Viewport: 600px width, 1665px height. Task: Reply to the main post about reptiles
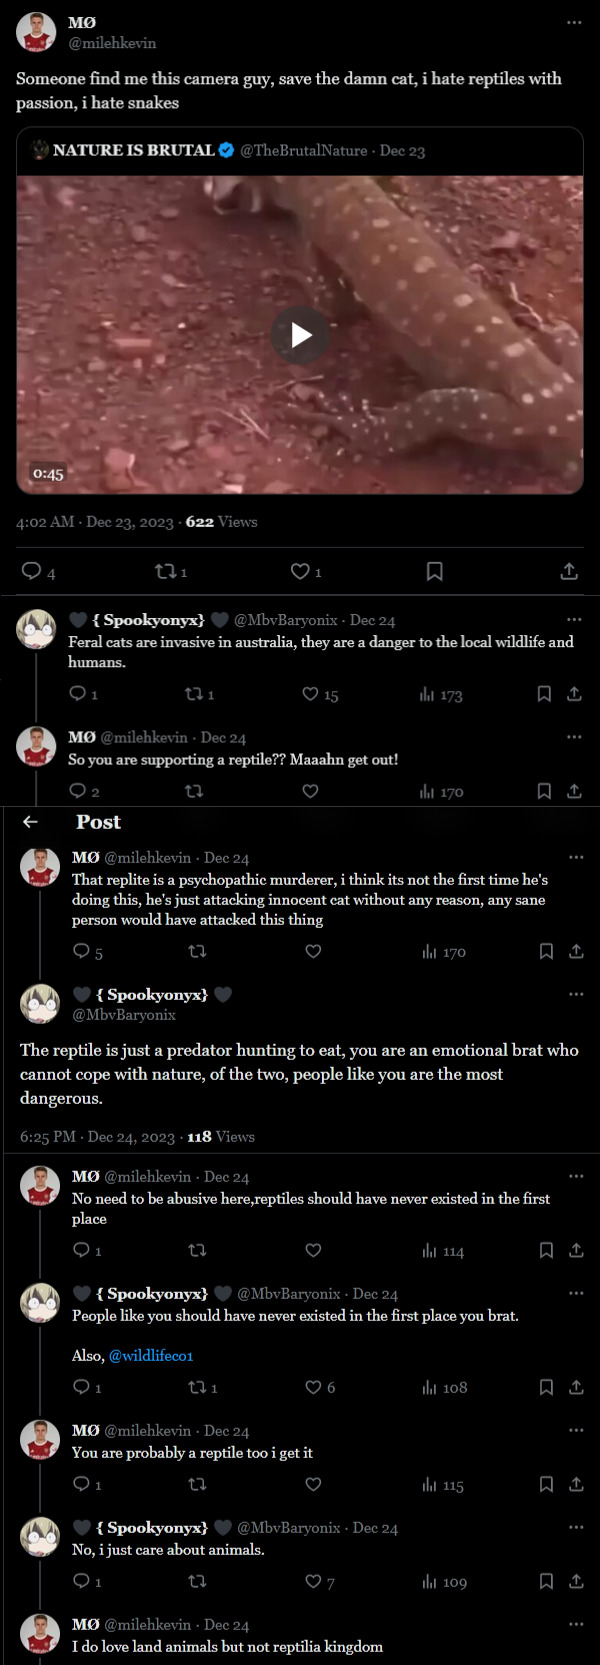click(x=32, y=571)
